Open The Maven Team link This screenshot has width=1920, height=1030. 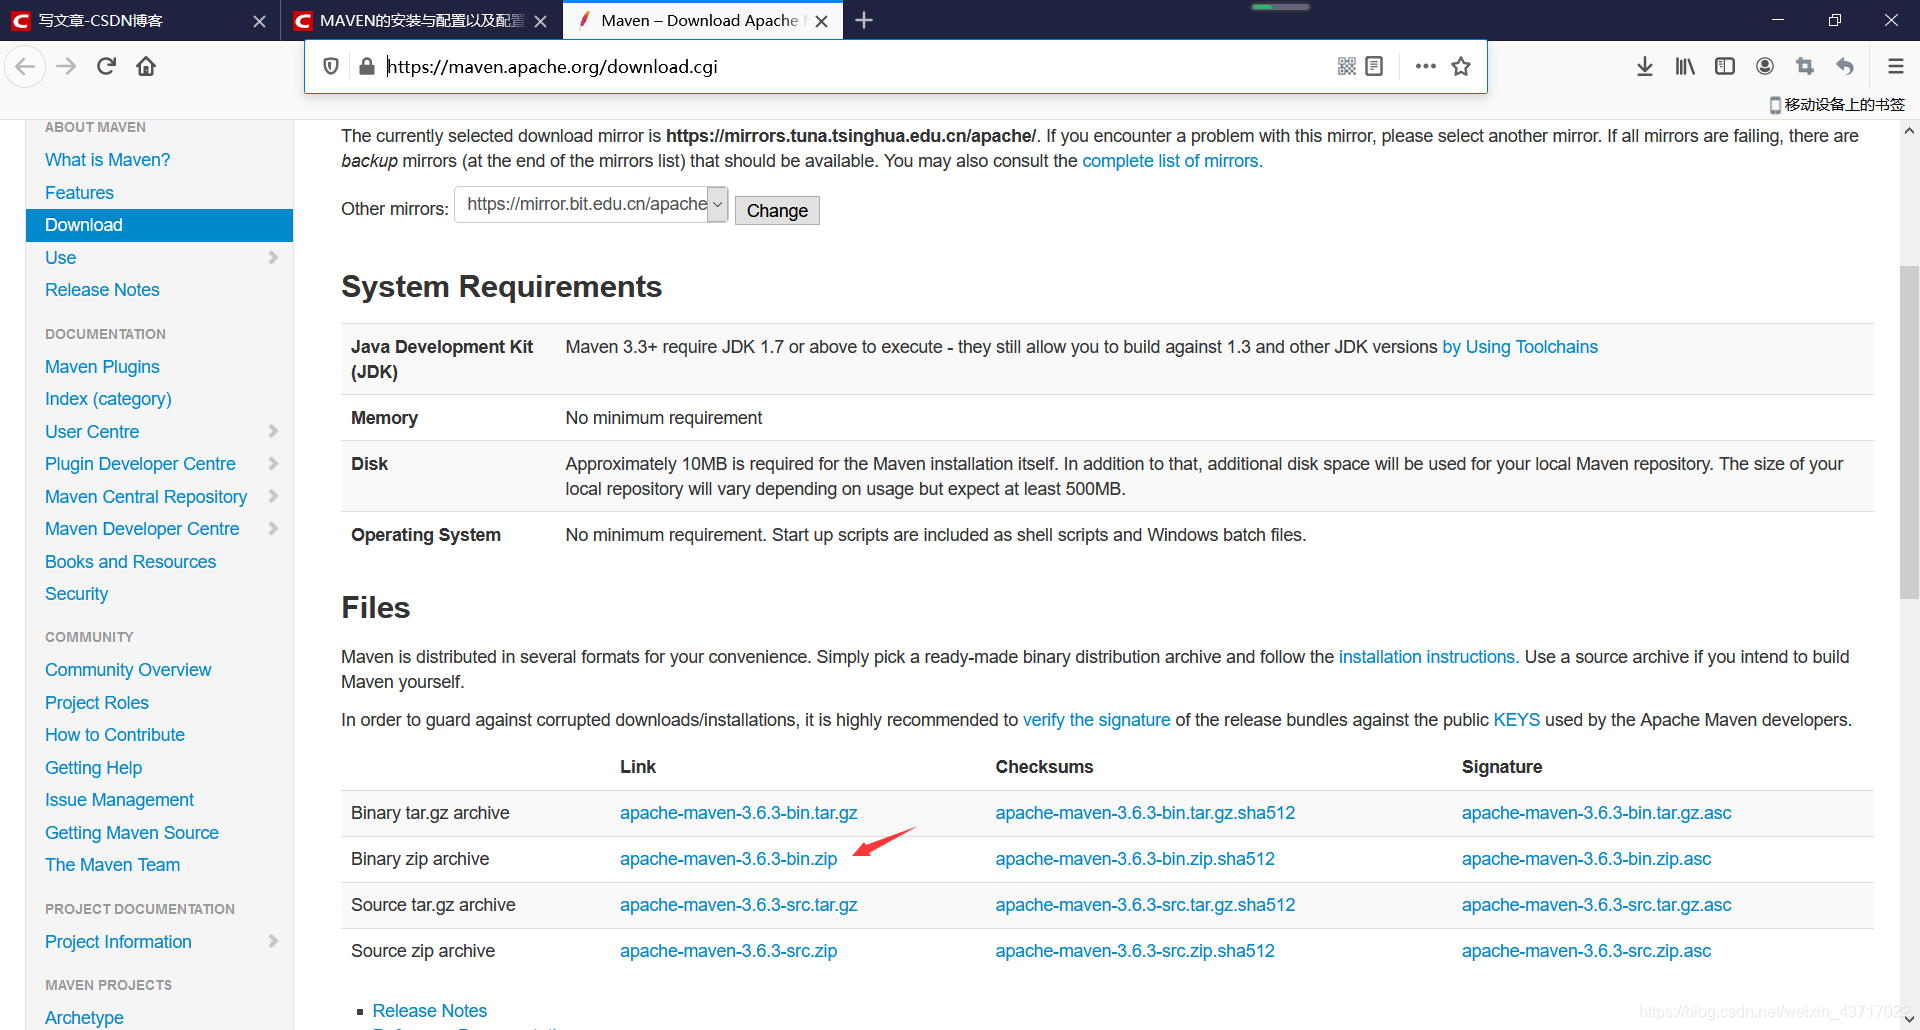point(112,865)
